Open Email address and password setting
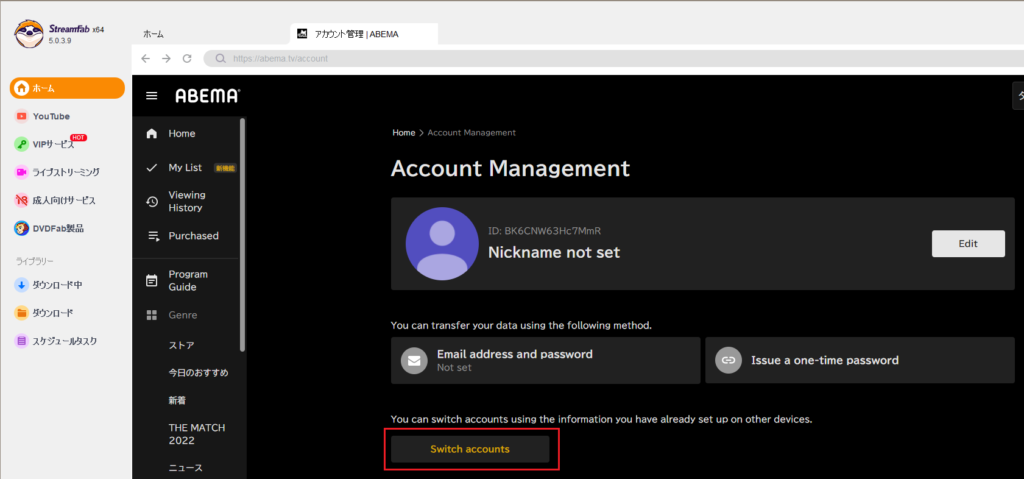 coord(545,360)
